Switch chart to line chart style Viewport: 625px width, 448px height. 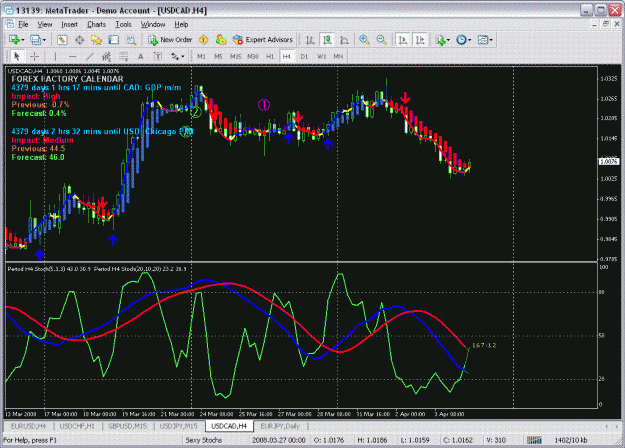[344, 39]
